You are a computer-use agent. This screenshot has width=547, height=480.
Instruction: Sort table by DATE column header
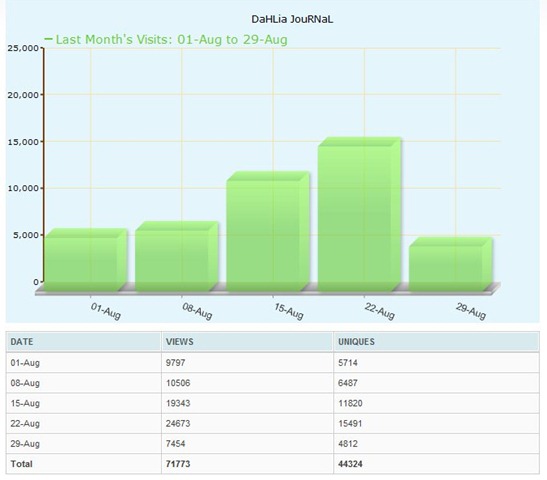coord(22,342)
